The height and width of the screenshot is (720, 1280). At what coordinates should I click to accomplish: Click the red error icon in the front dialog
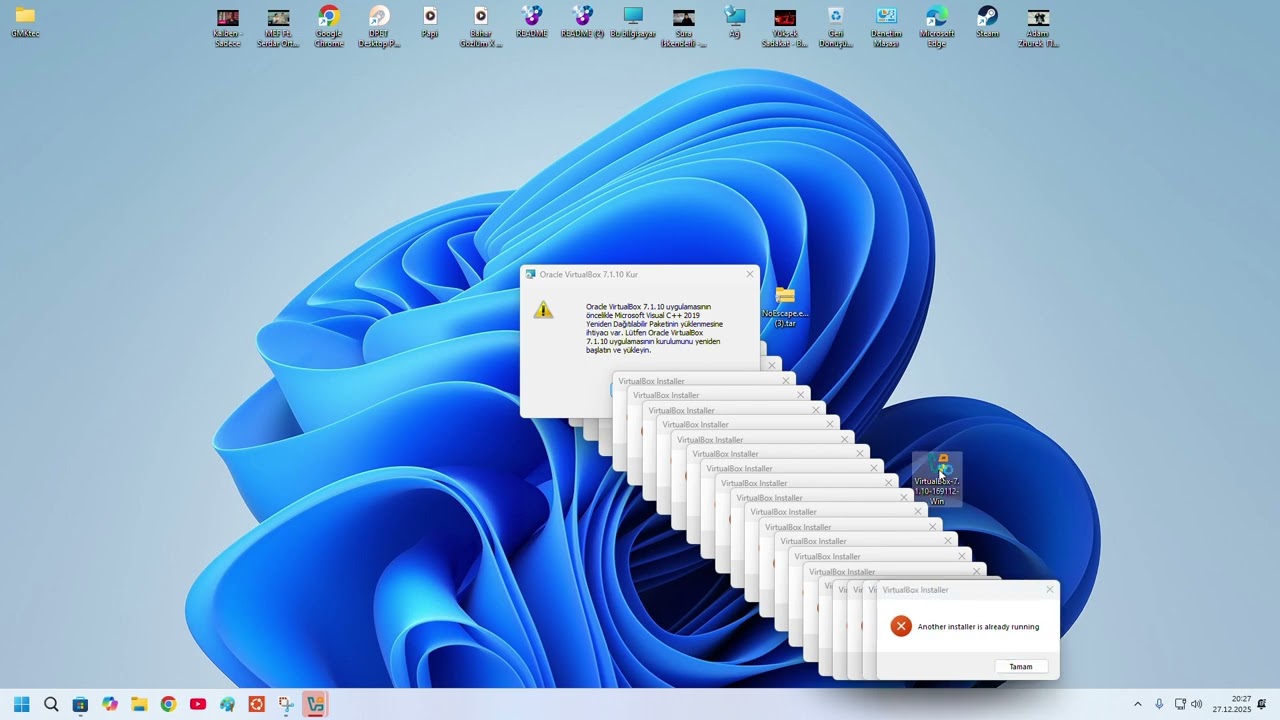[x=901, y=627]
